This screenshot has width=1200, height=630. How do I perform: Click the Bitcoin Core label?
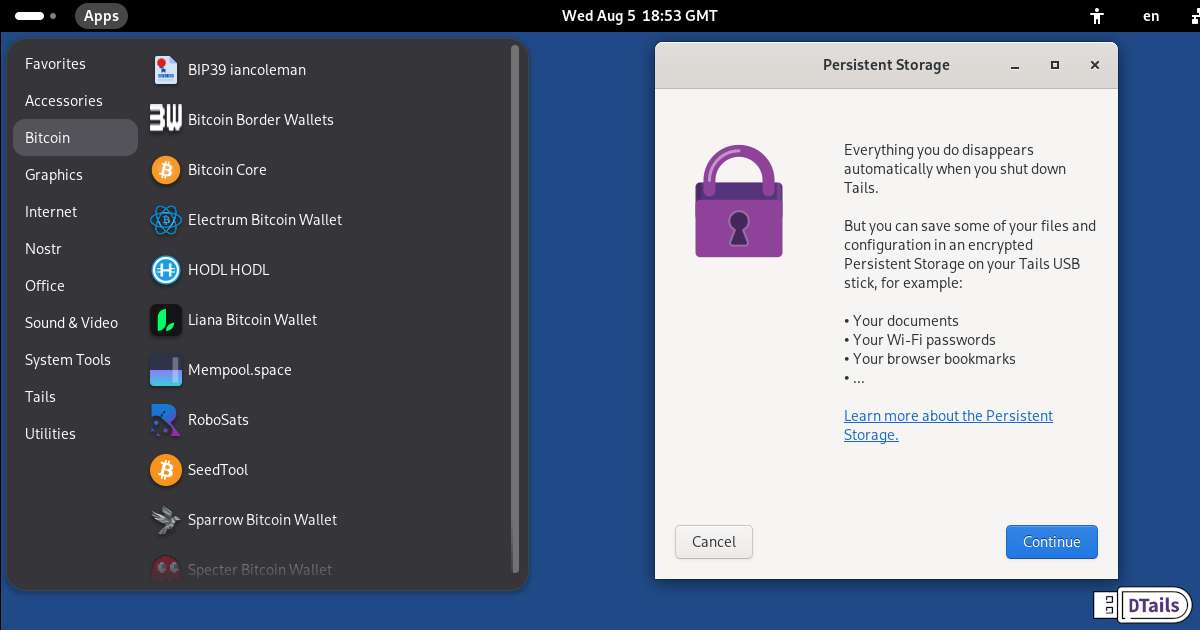(227, 170)
